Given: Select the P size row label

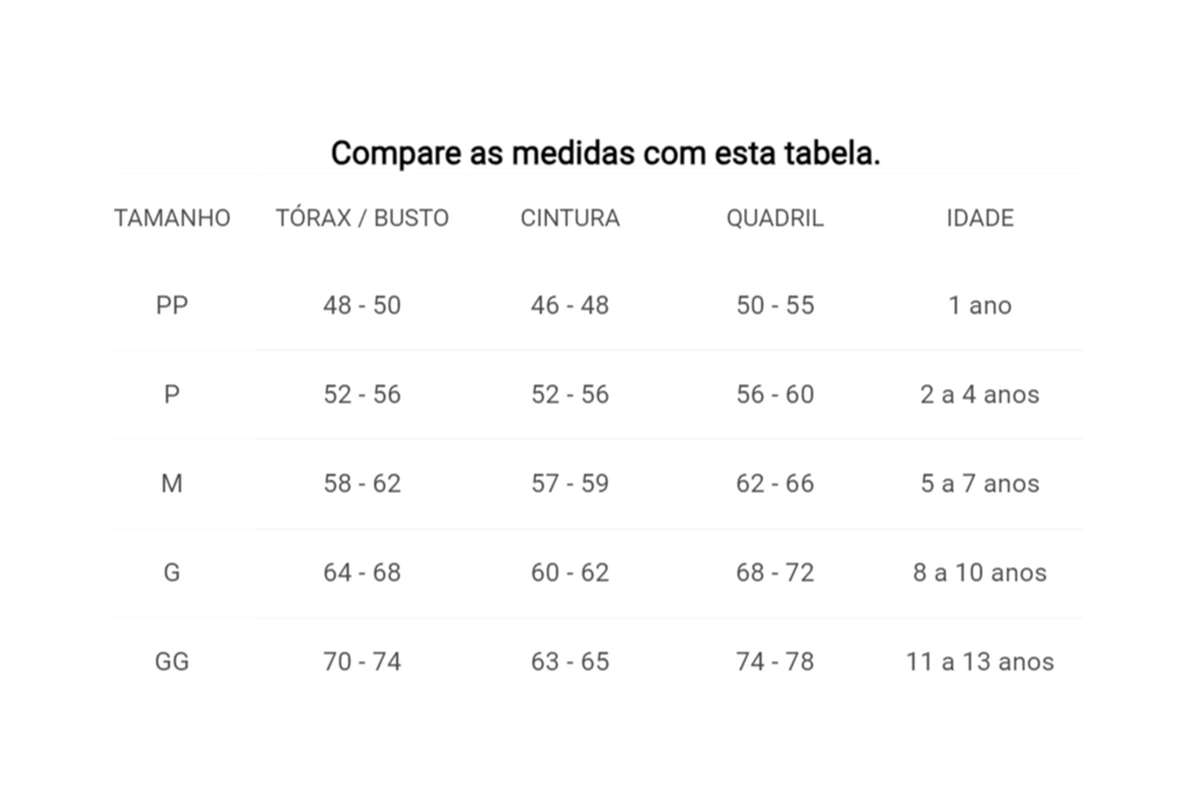Looking at the screenshot, I should point(172,394).
